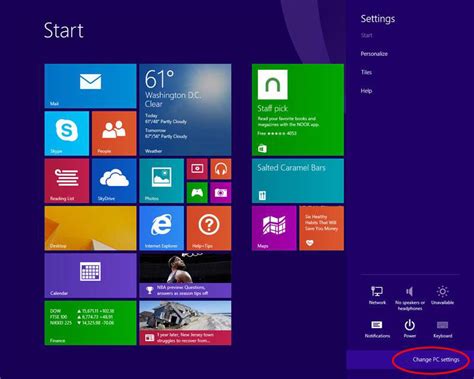
Task: Open the Salted Caramel Bars food tile
Action: point(298,181)
